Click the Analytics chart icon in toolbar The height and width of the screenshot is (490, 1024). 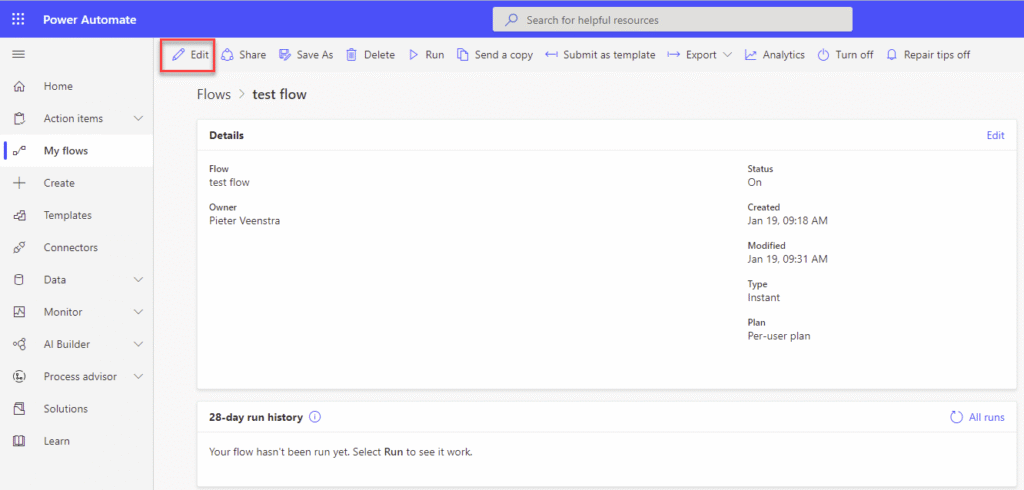coord(751,55)
